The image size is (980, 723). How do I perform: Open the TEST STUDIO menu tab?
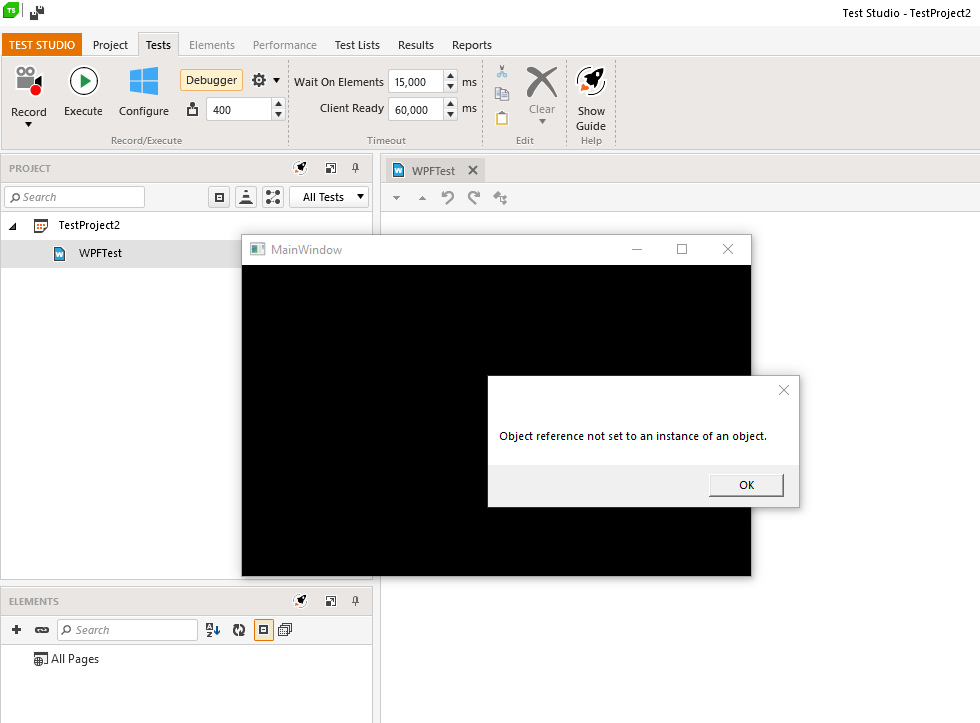tap(42, 45)
